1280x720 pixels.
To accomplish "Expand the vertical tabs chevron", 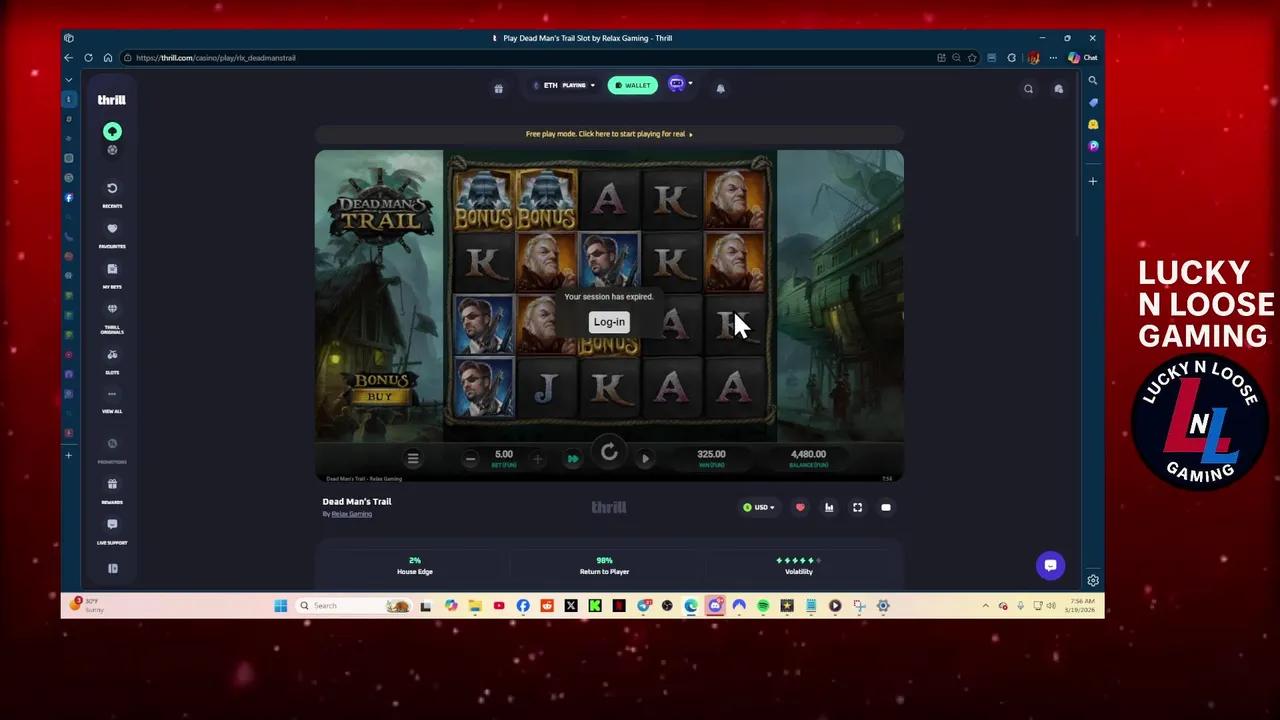I will tap(69, 80).
